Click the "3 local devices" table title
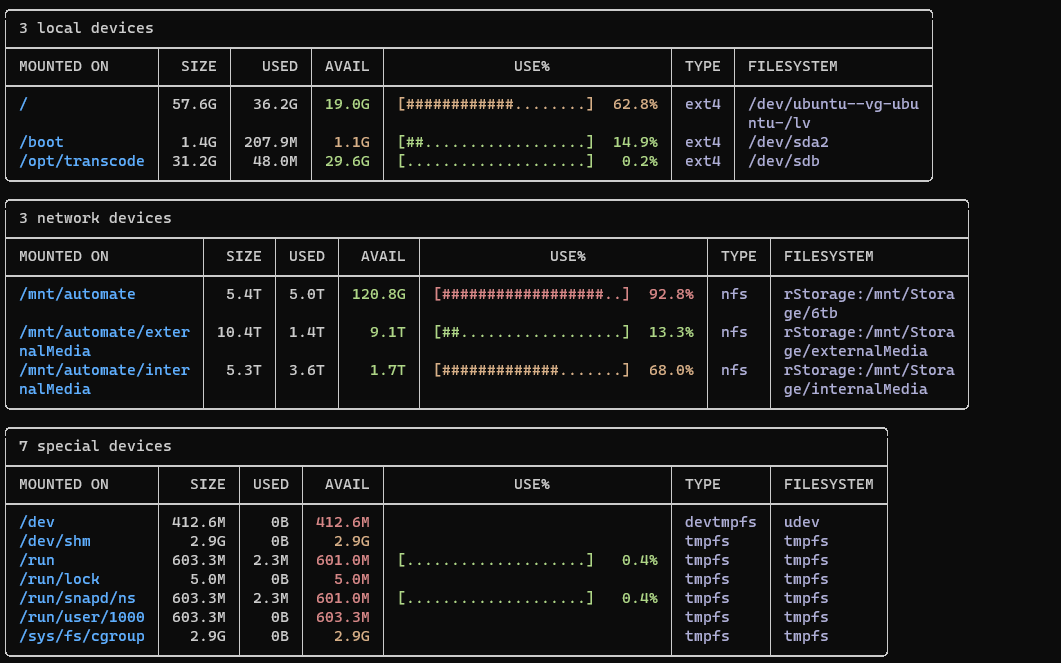Image resolution: width=1061 pixels, height=663 pixels. pos(86,28)
